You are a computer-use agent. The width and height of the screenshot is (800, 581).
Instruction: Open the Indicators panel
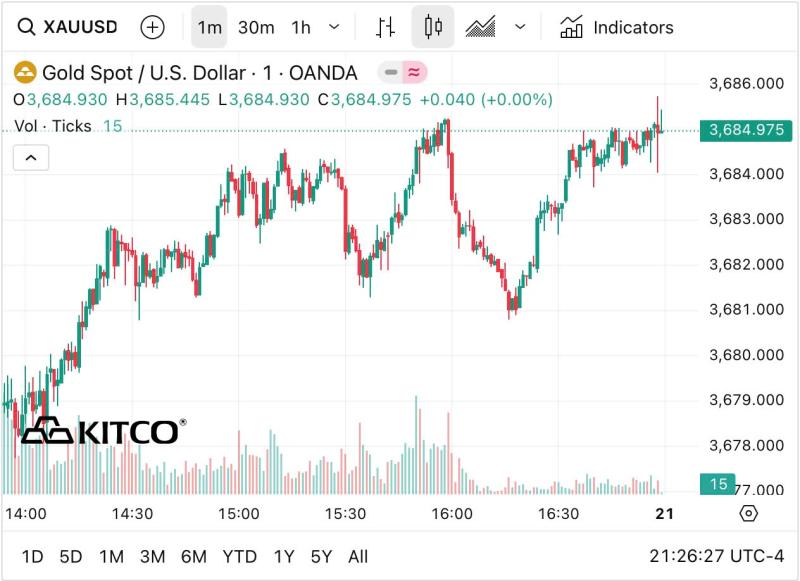click(x=617, y=27)
